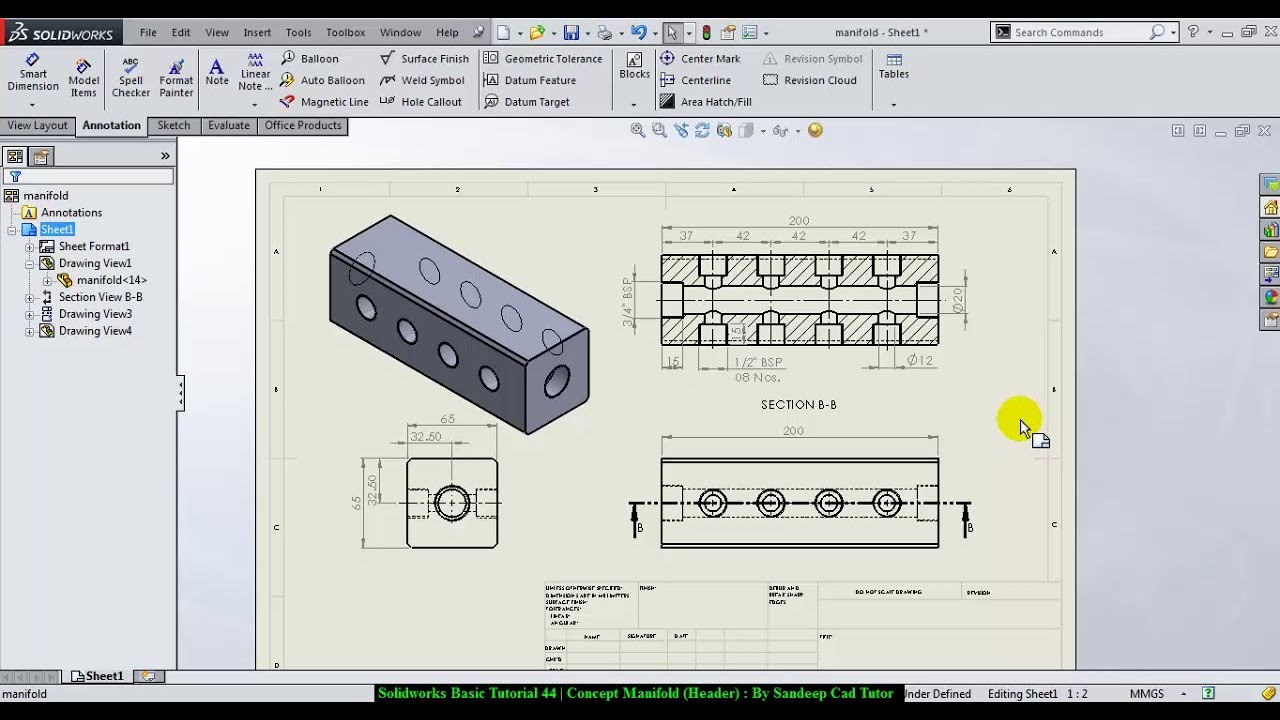The width and height of the screenshot is (1280, 720).
Task: Open the Blocks dropdown arrow
Action: point(633,104)
